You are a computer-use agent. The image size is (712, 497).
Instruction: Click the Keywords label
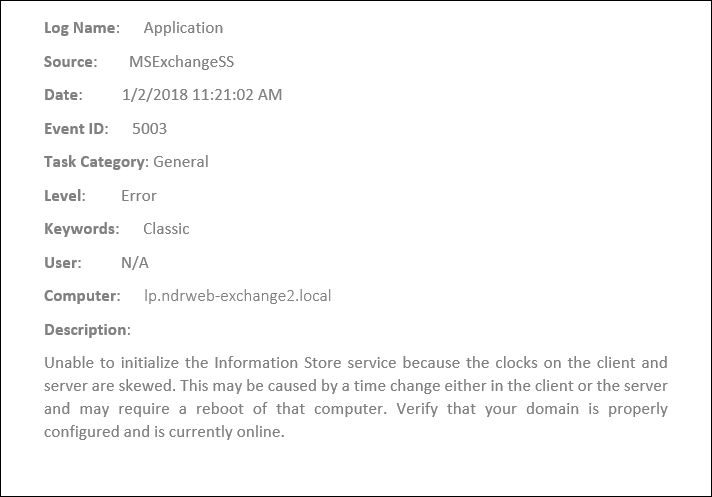point(81,229)
